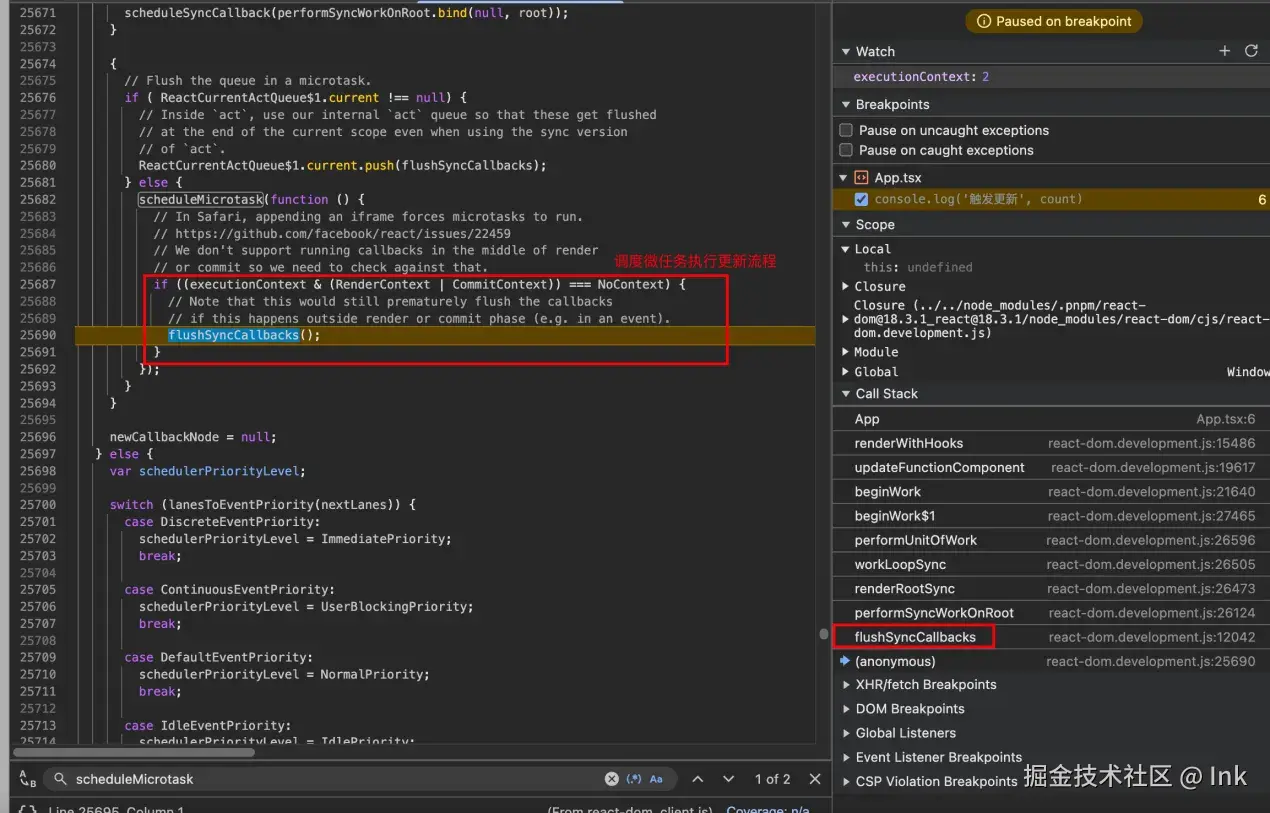Select the performUnitOfWork call stack frame
The height and width of the screenshot is (813, 1270).
1051,540
